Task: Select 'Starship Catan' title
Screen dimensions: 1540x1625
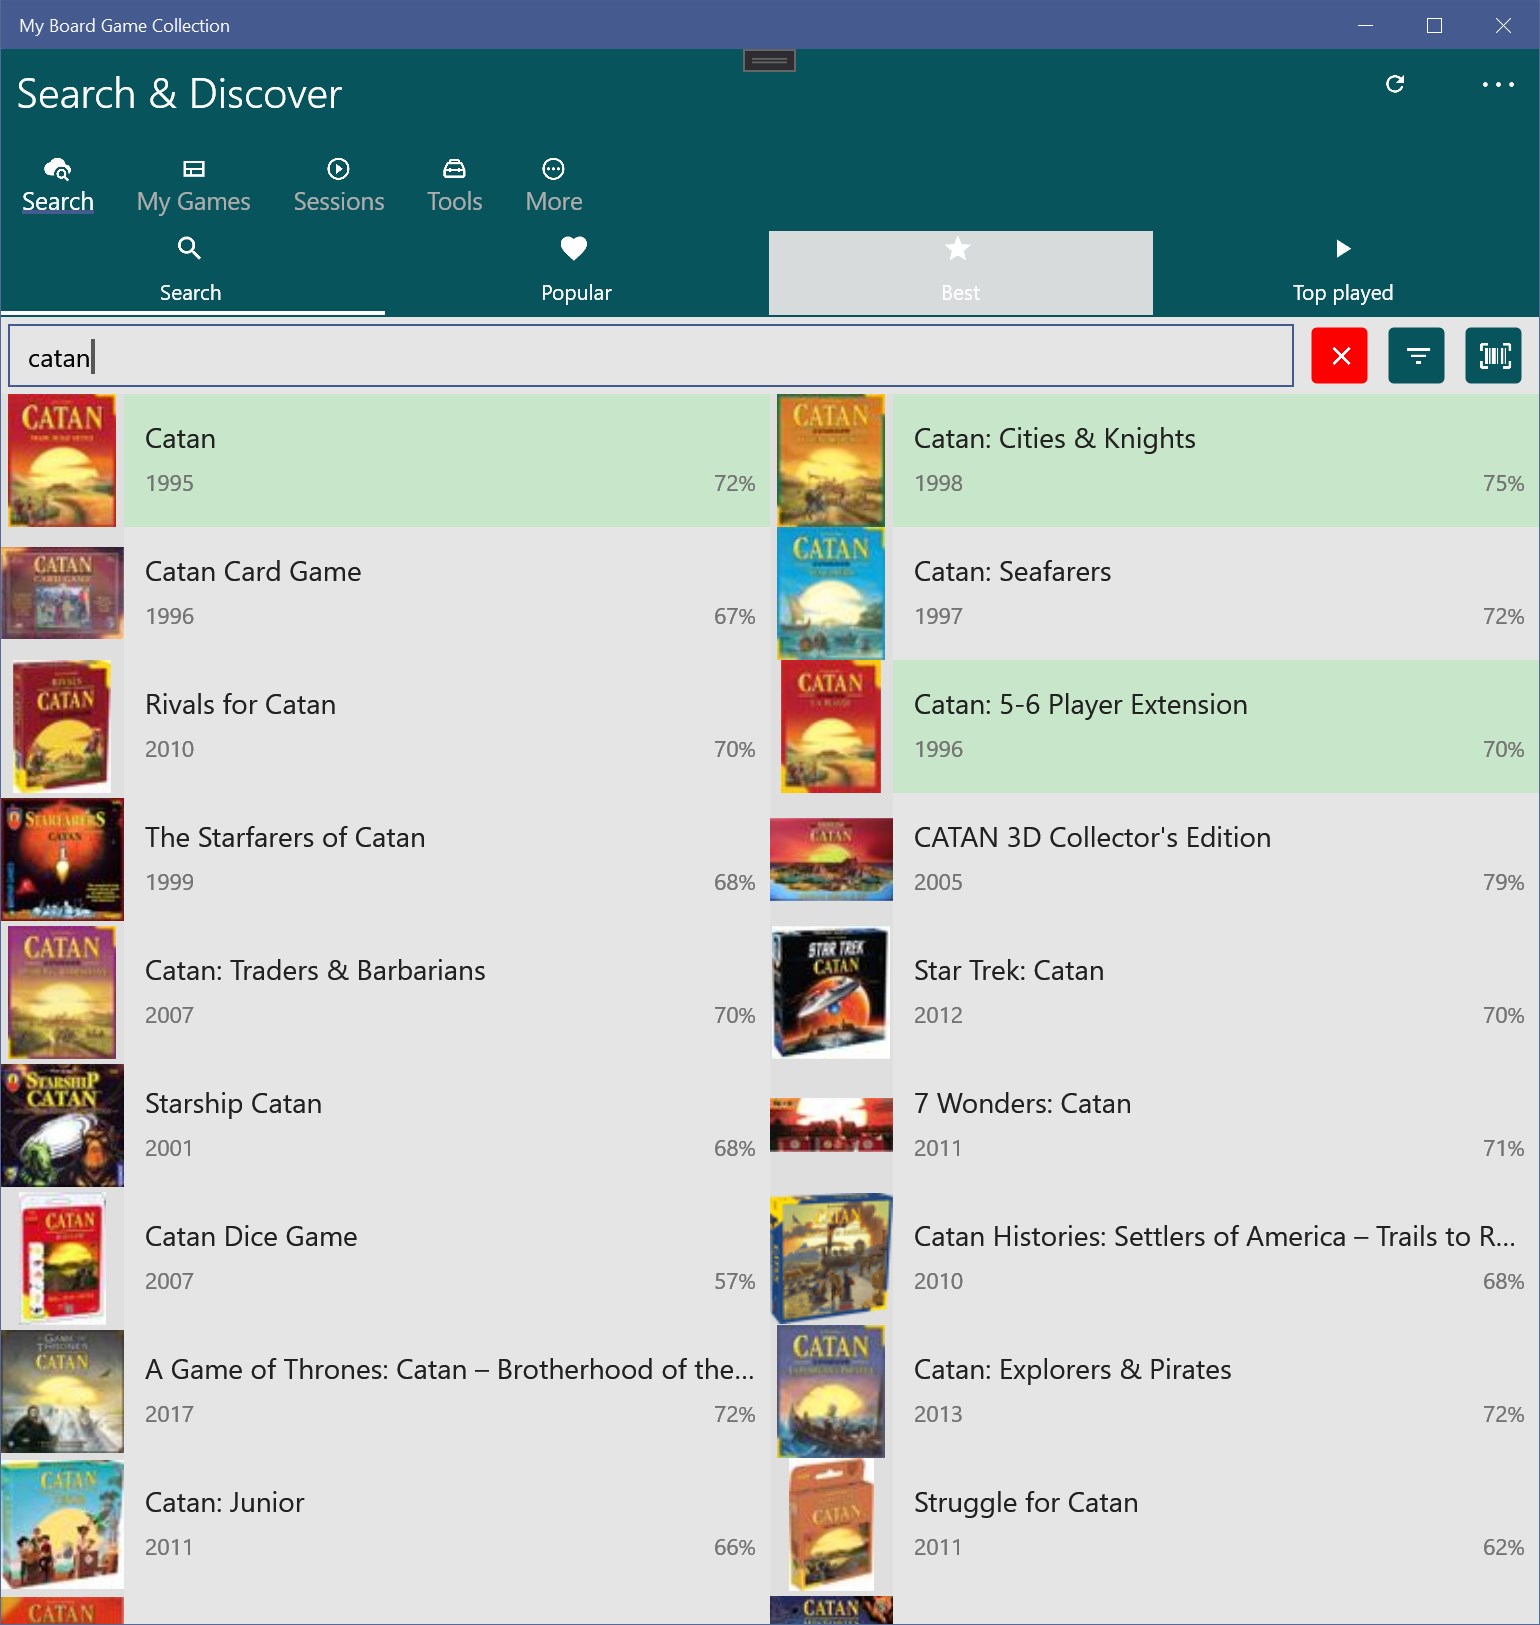Action: (x=233, y=1104)
